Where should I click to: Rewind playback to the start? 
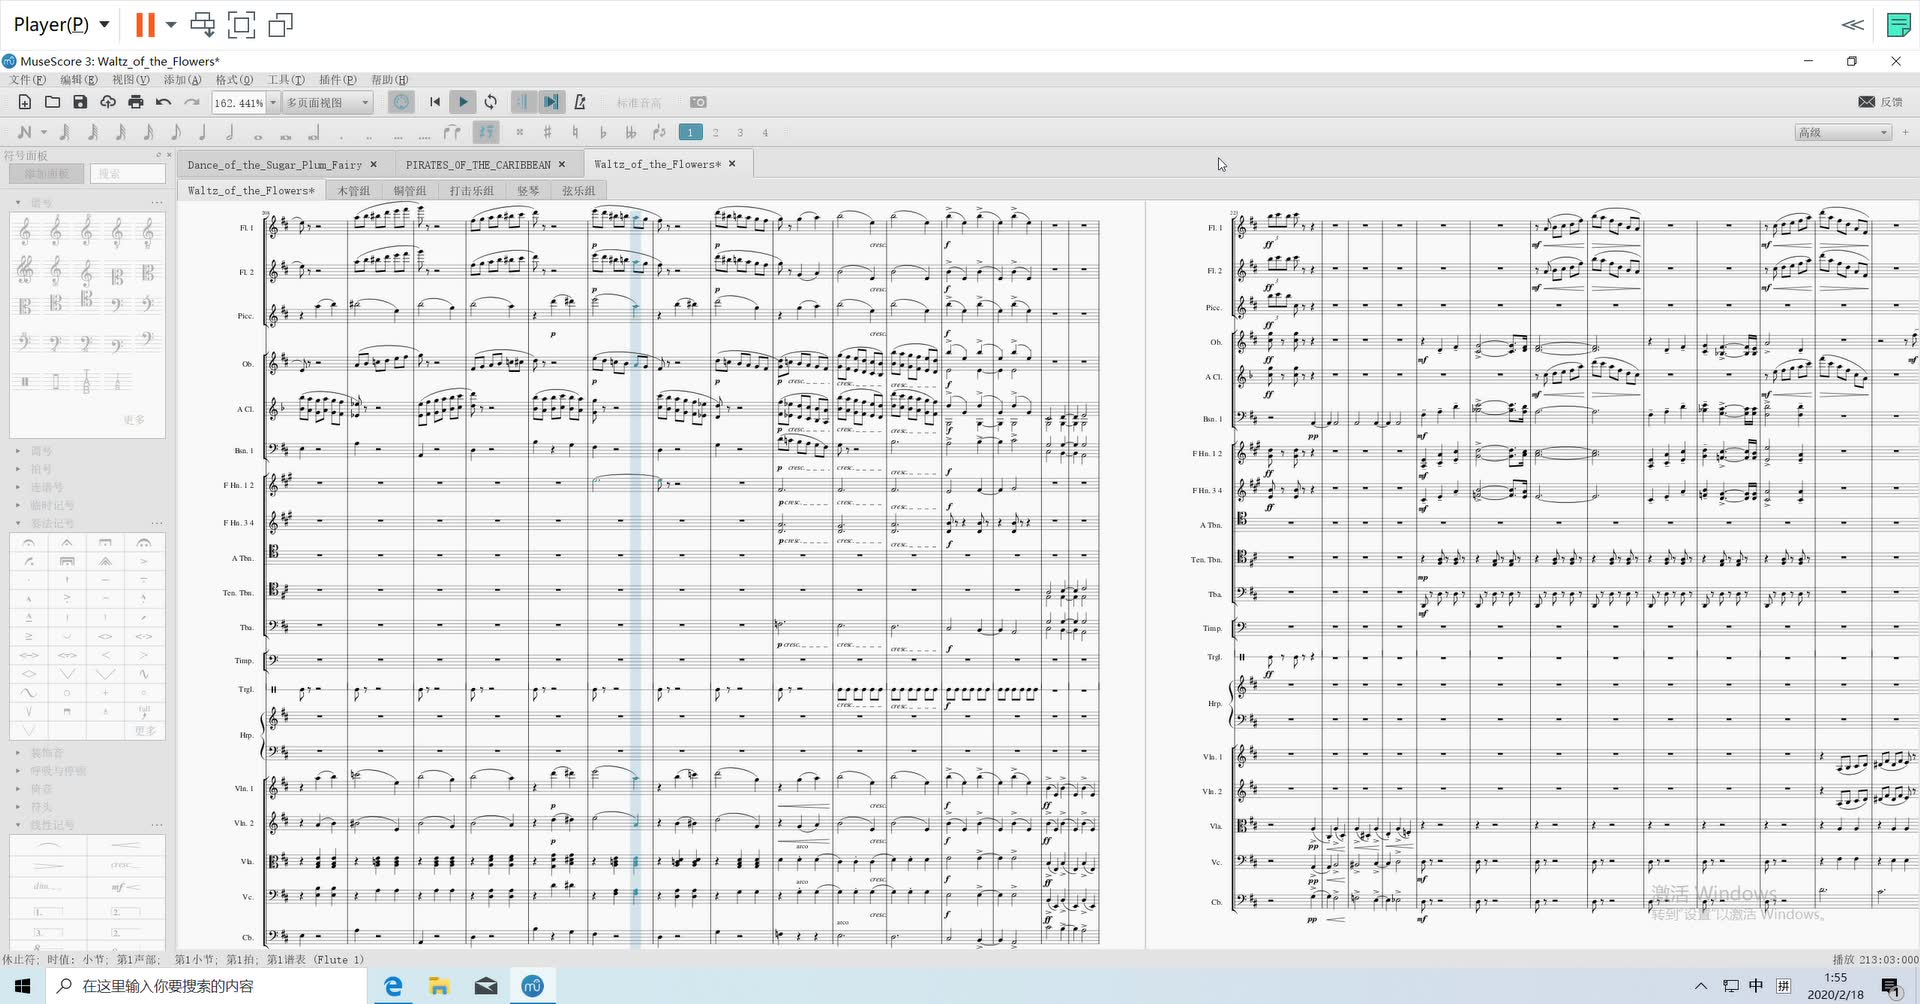tap(435, 102)
